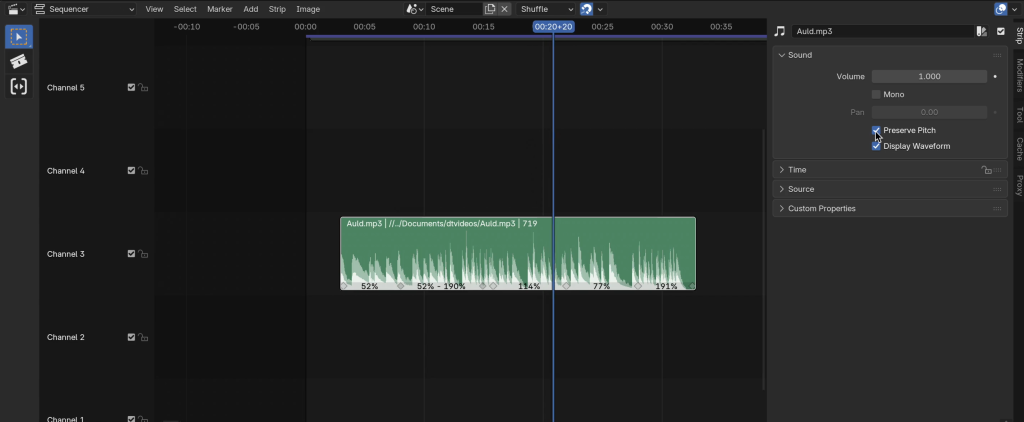Click the overlays icon in header
This screenshot has height=422, width=1024.
click(1001, 9)
